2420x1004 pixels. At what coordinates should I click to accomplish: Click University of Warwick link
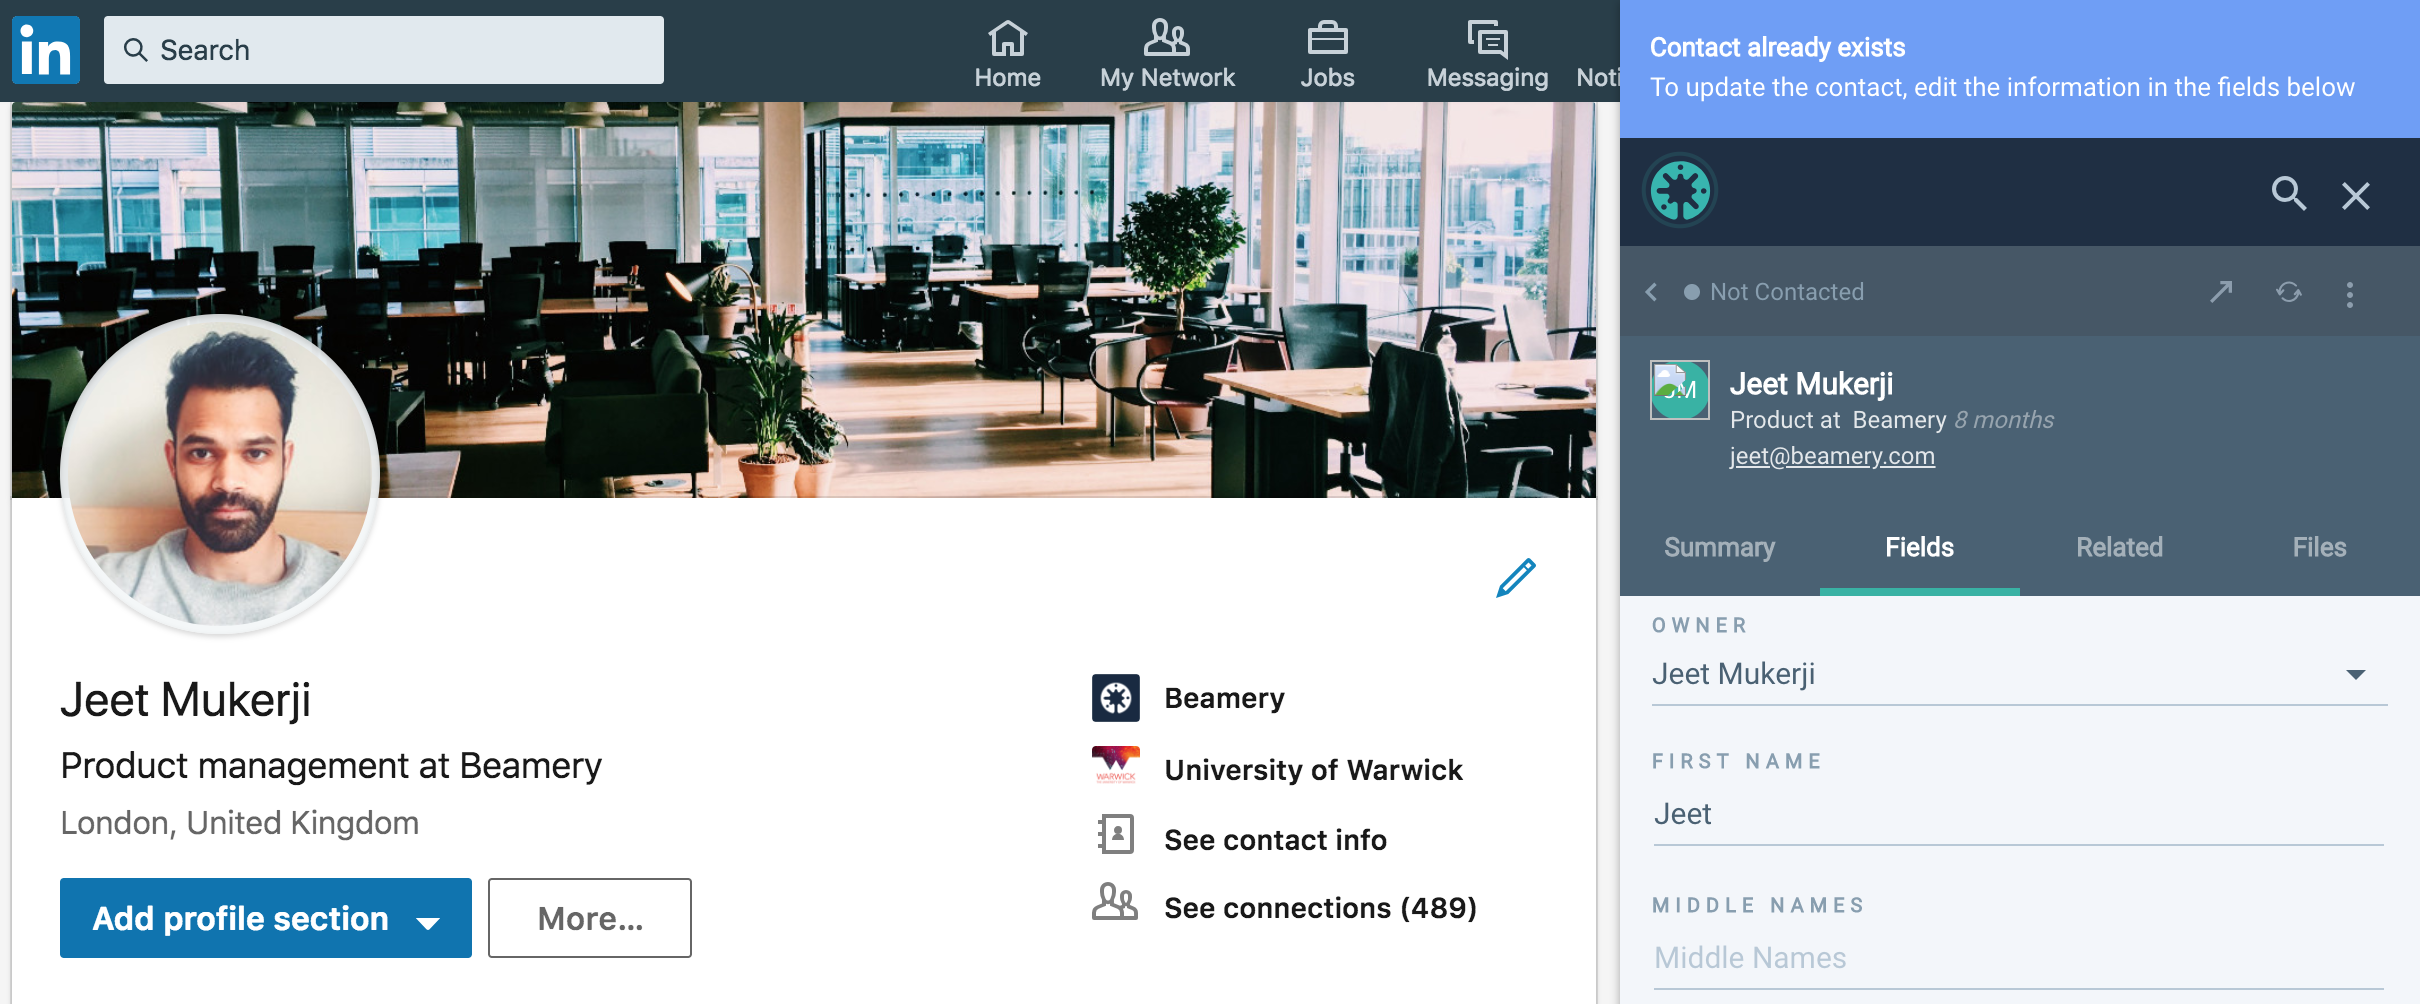pos(1313,770)
